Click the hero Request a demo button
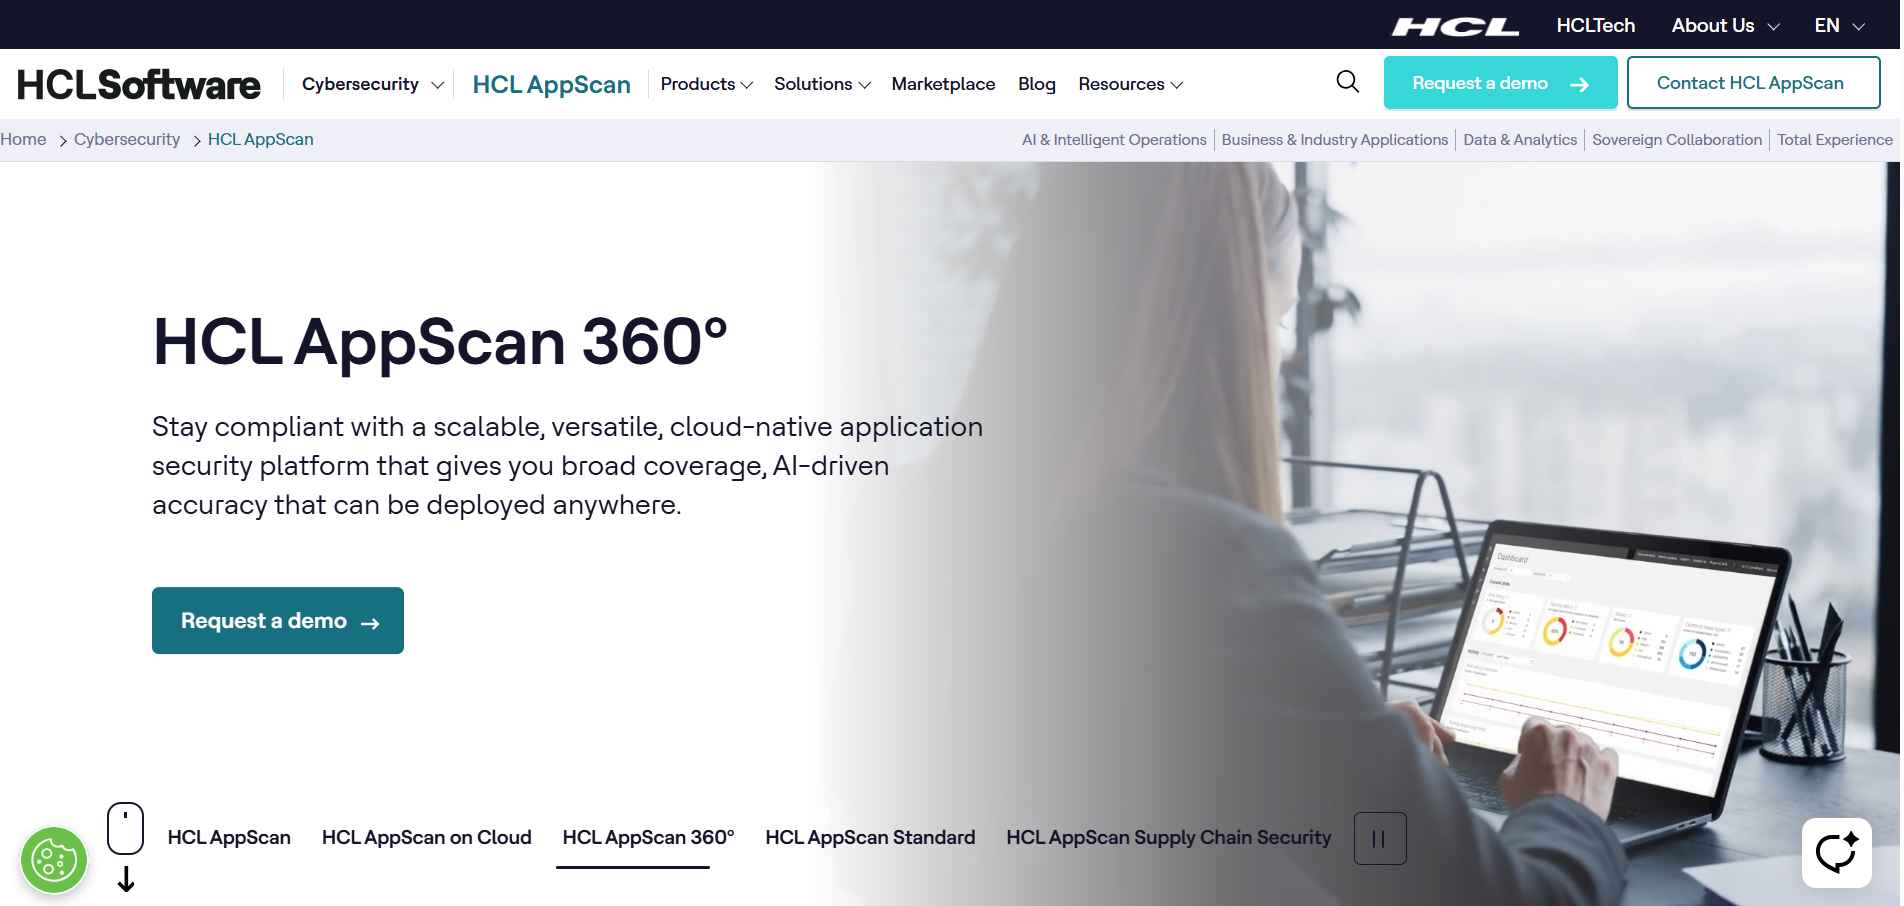 278,620
